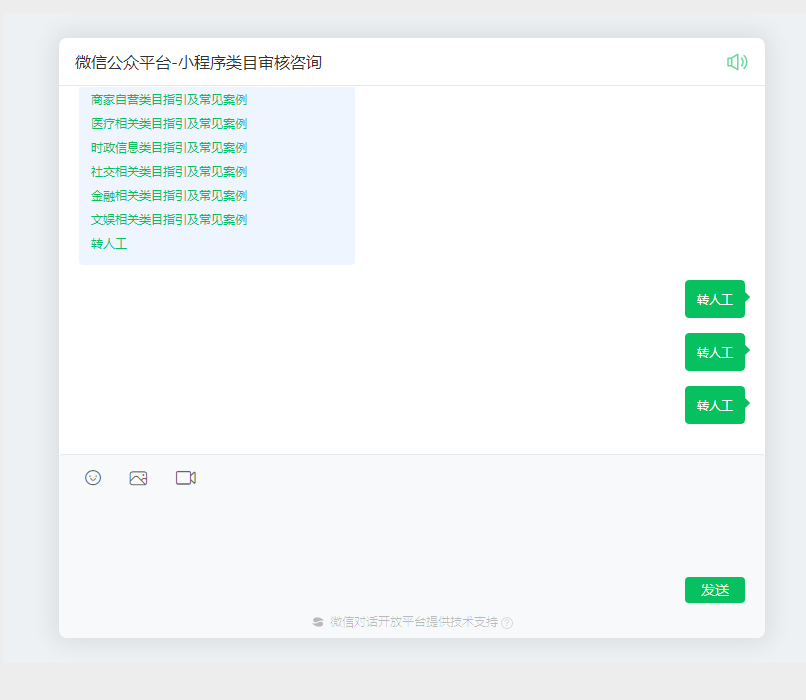Click the title 微信公众平台-小程序类目审核咨询

click(198, 63)
